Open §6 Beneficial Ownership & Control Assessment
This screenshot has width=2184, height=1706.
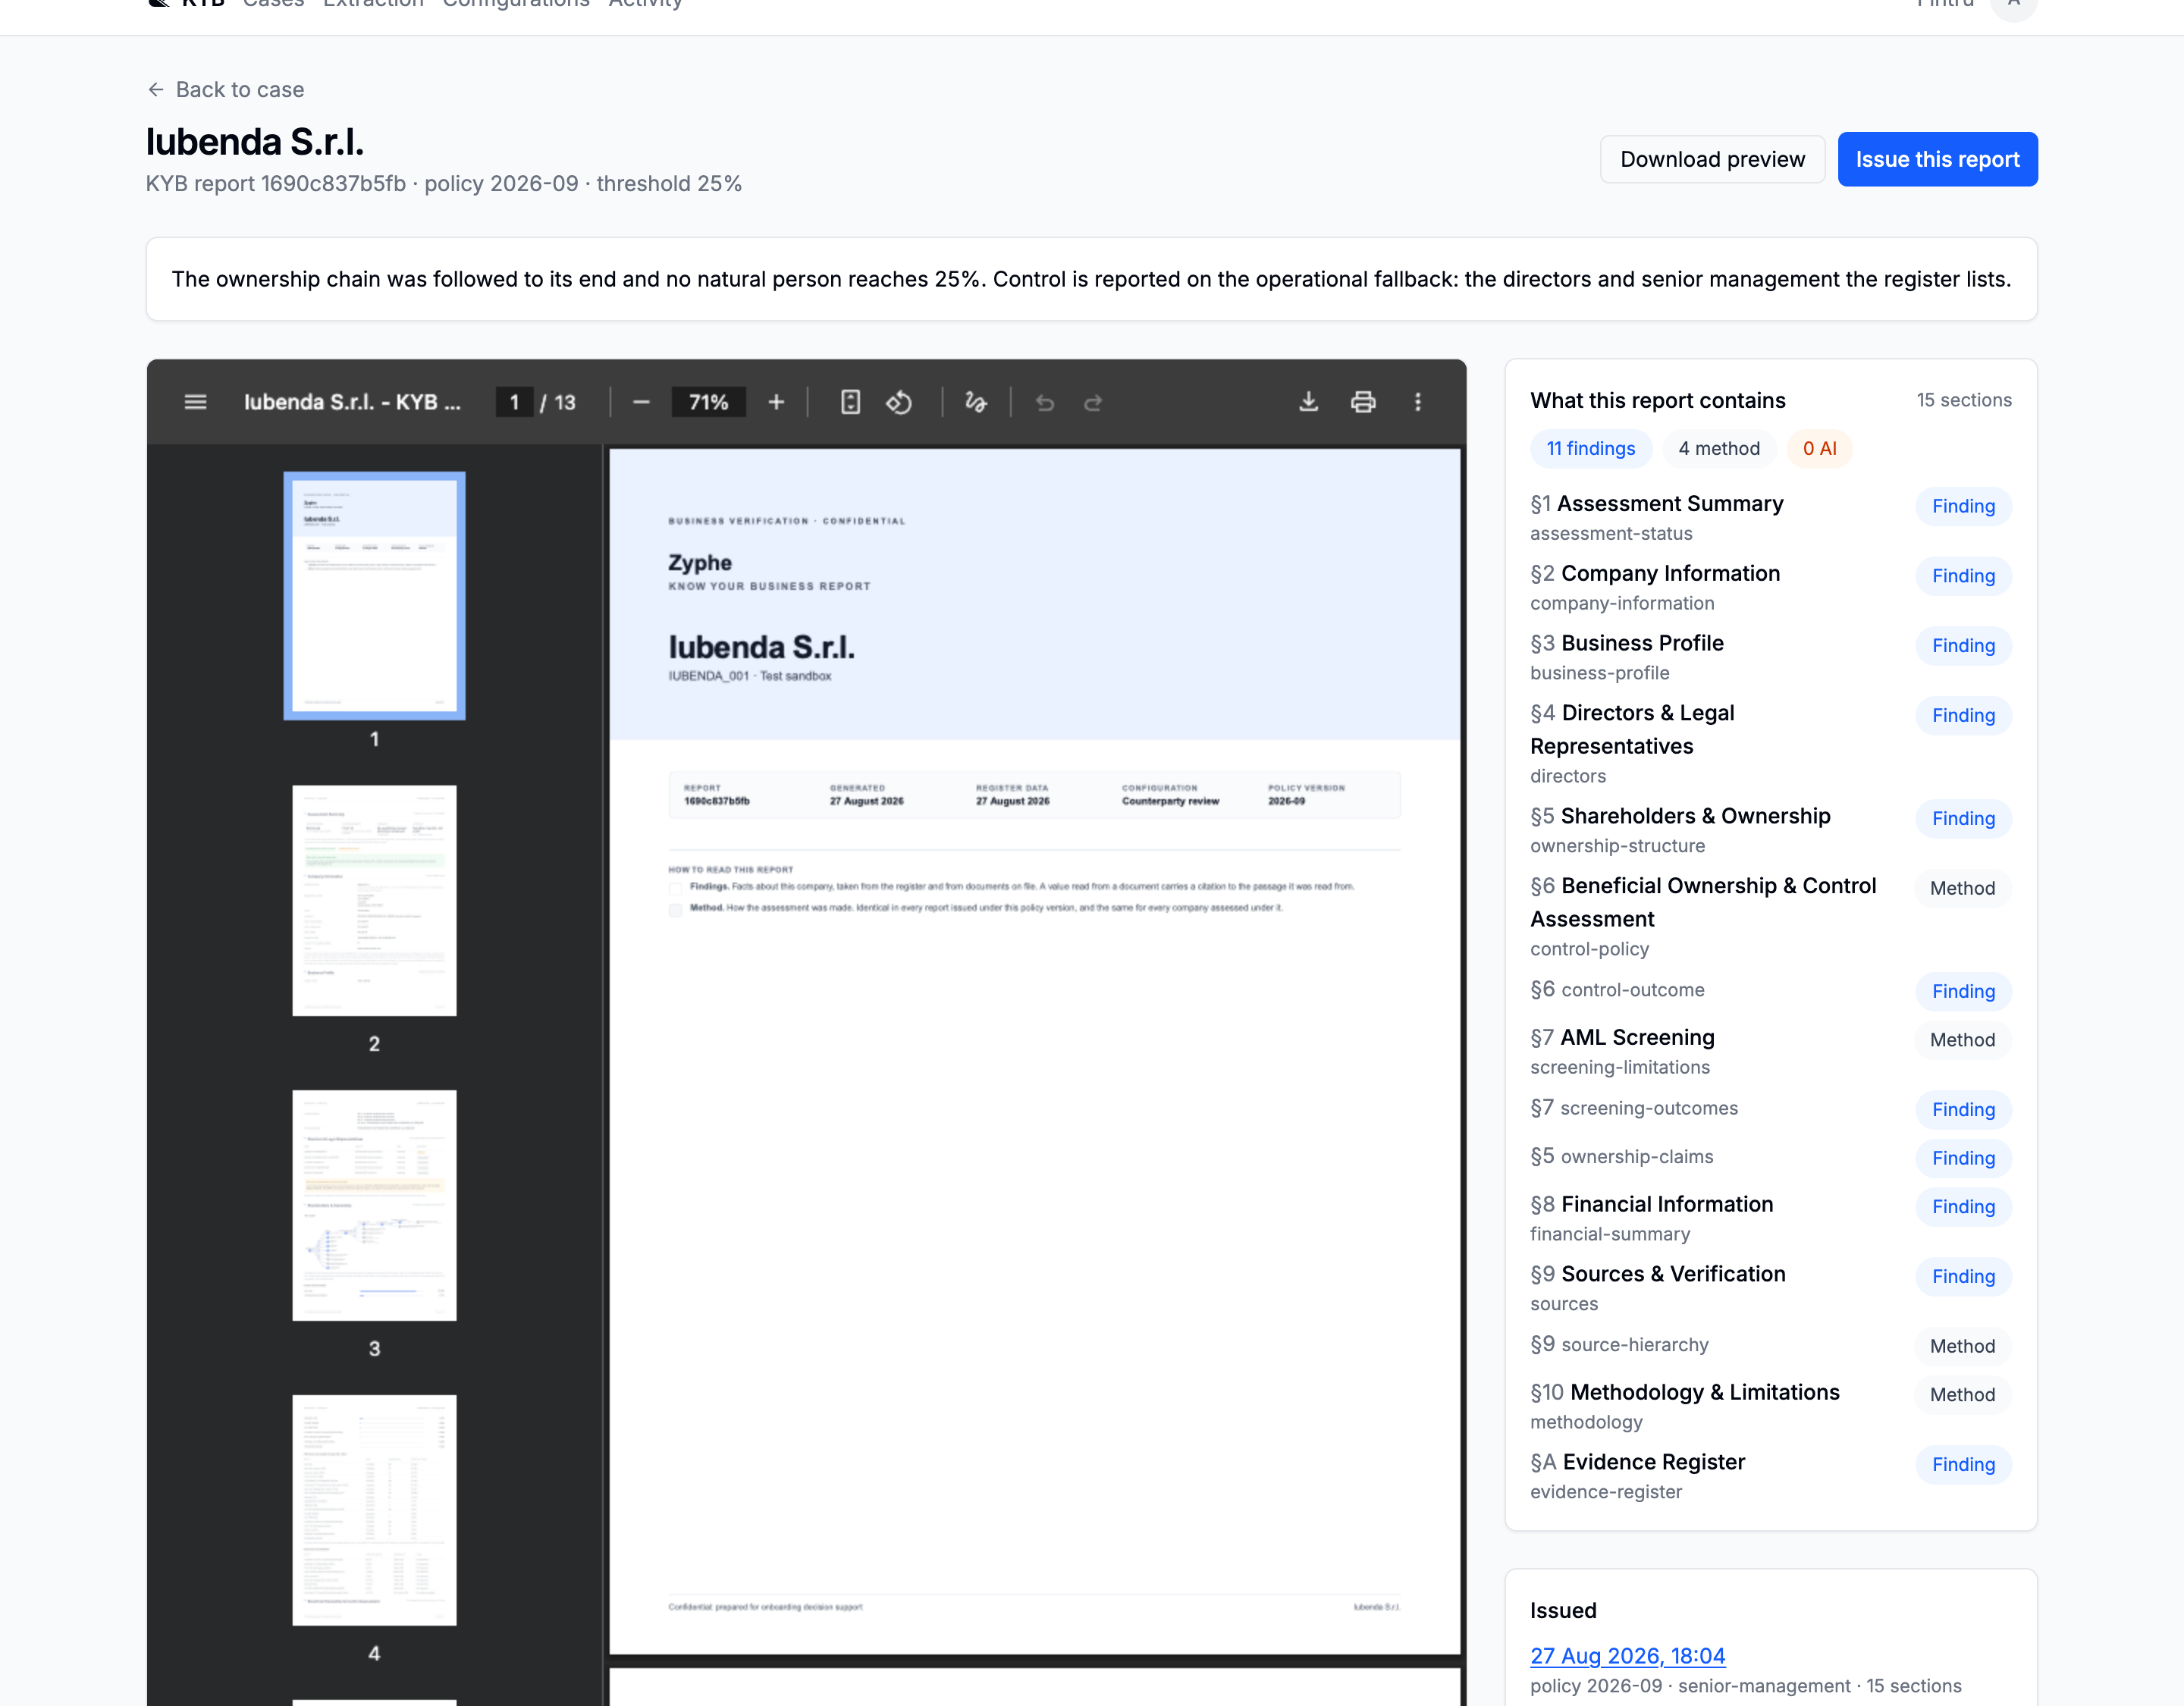(x=1771, y=916)
